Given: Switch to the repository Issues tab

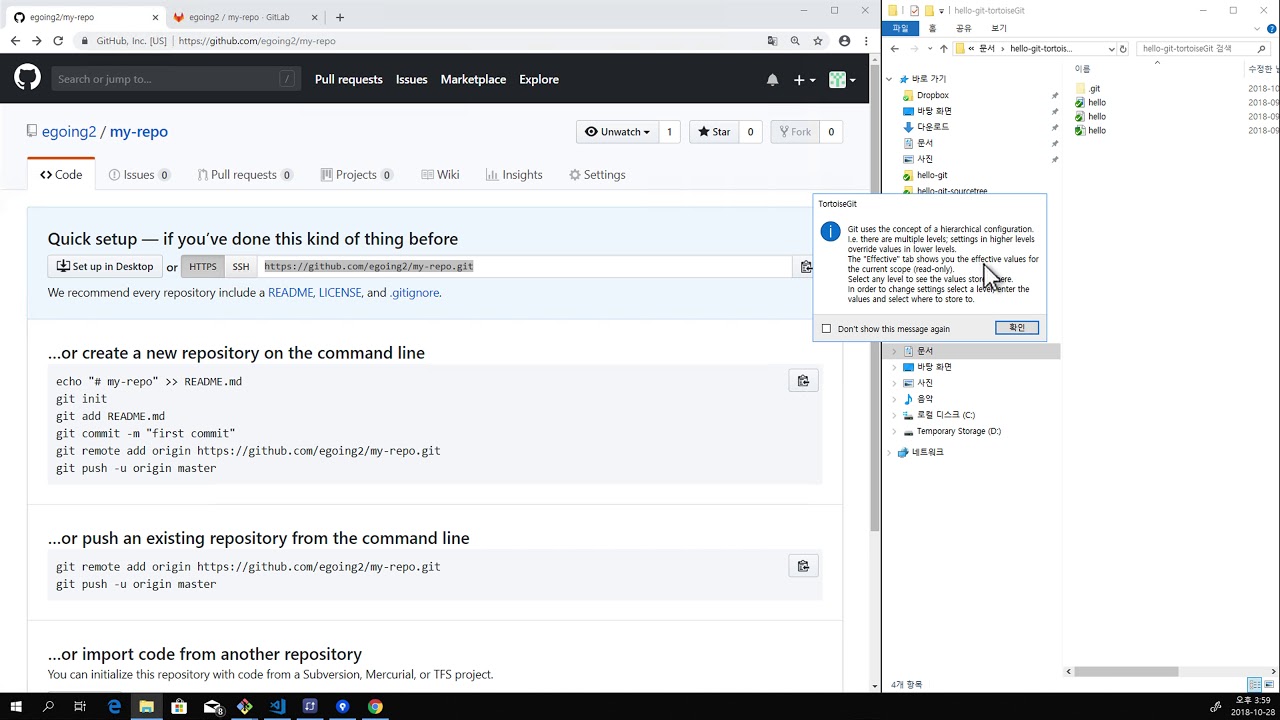Looking at the screenshot, I should [x=139, y=174].
